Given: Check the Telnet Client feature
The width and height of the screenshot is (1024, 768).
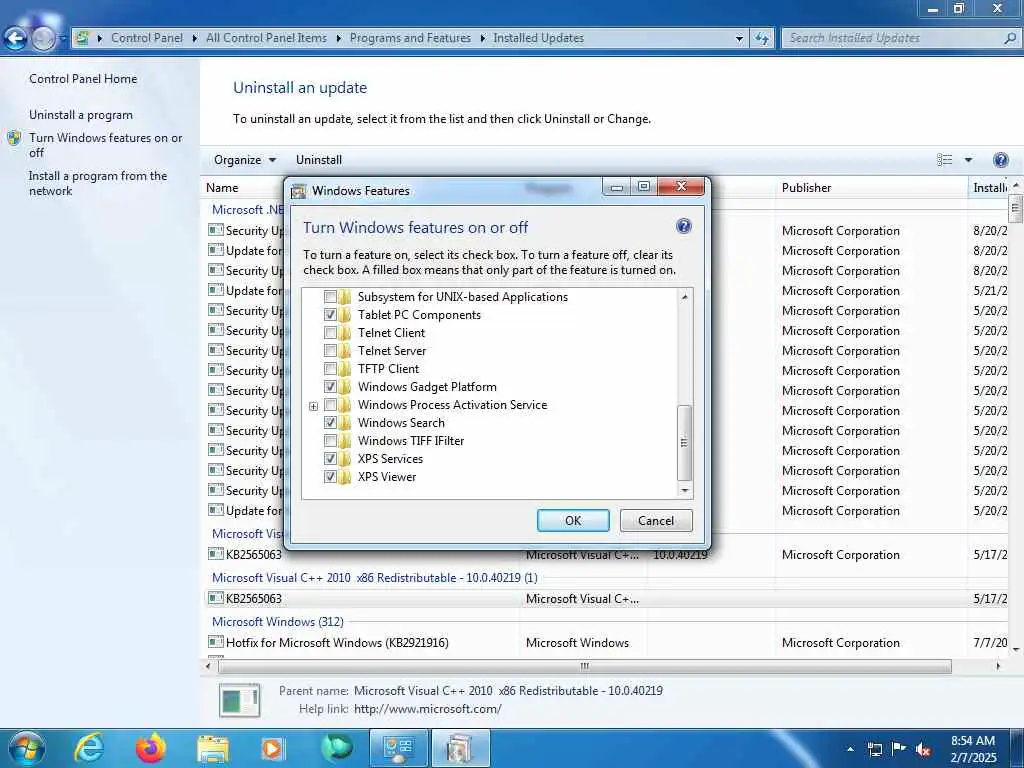Looking at the screenshot, I should [x=330, y=333].
